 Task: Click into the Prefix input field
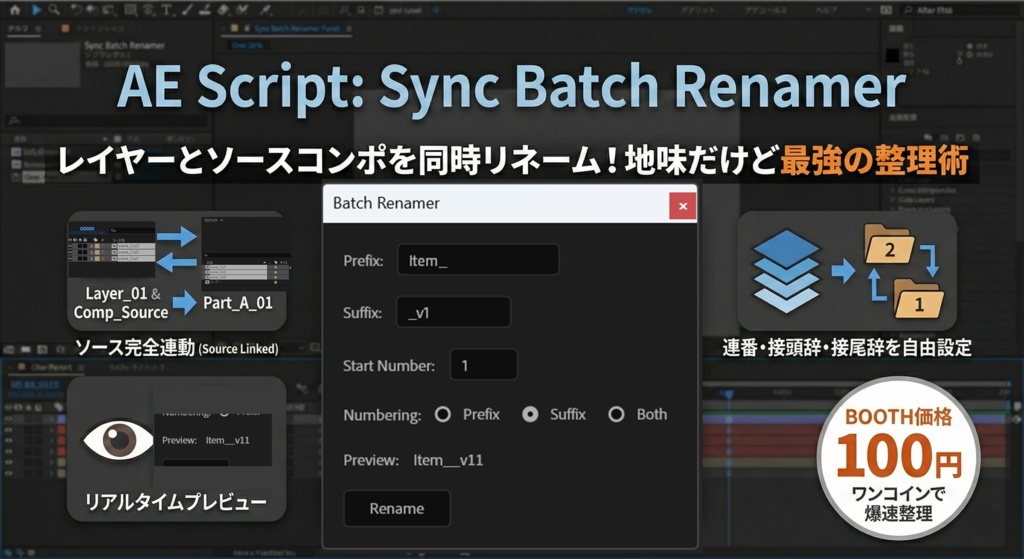[x=478, y=260]
